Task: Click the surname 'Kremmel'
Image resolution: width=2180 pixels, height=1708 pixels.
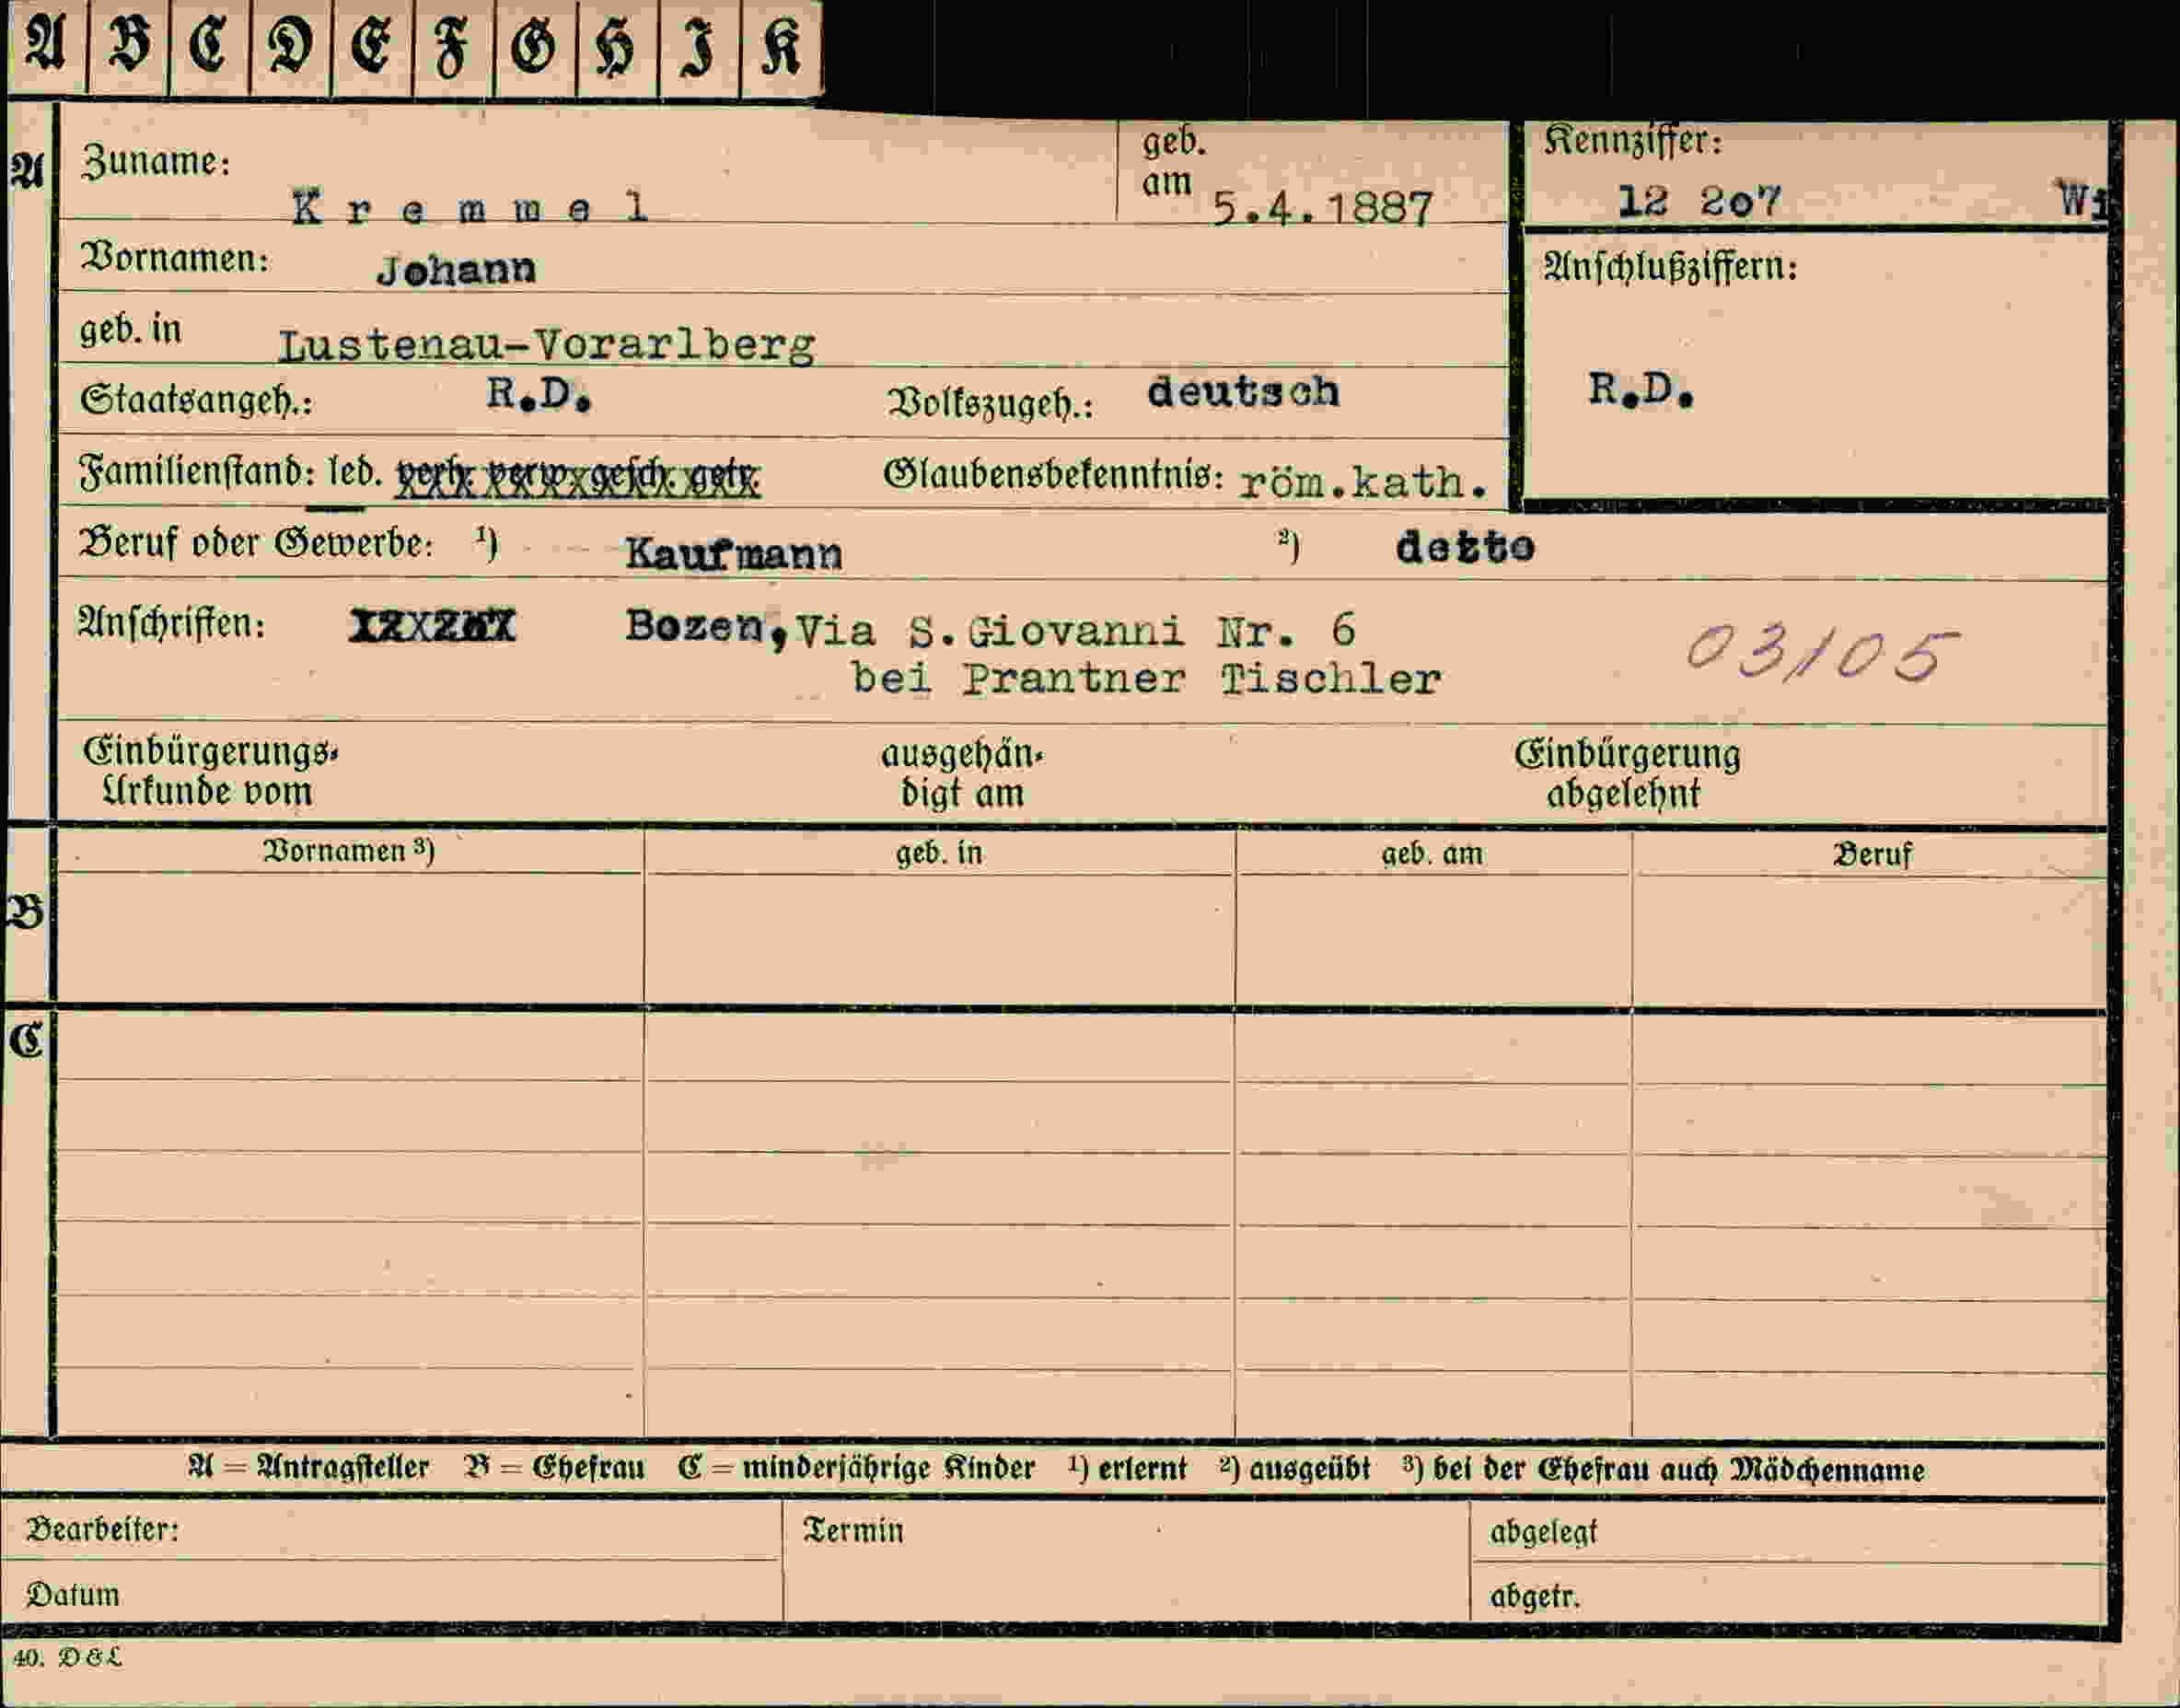Action: coord(471,207)
